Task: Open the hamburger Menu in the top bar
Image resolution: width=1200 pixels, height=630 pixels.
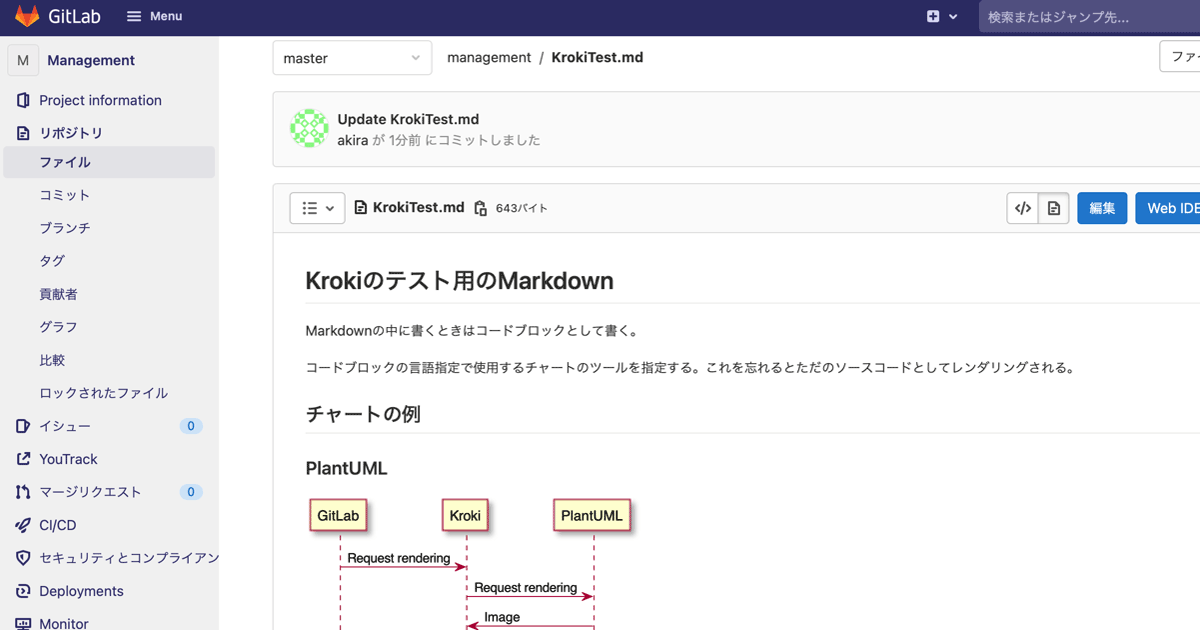Action: (x=155, y=16)
